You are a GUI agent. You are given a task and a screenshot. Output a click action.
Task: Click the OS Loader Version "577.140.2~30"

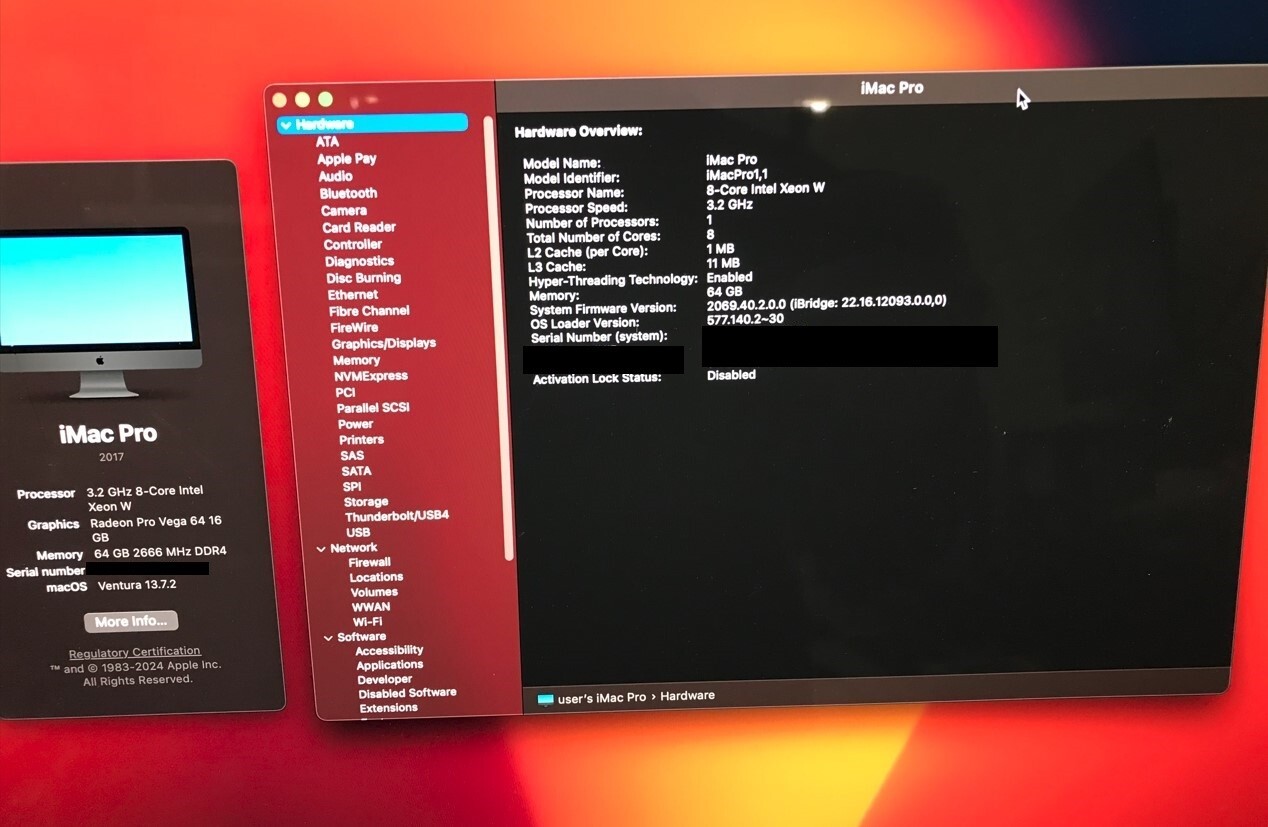click(x=745, y=318)
